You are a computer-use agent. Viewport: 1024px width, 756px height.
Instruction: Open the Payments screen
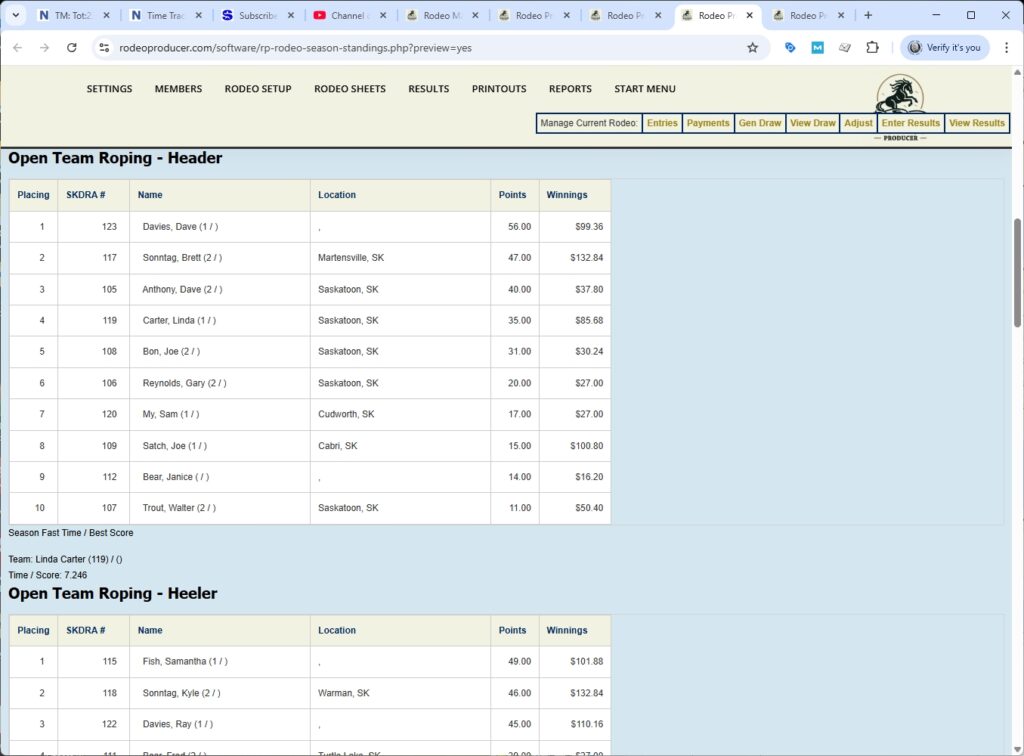click(x=708, y=122)
